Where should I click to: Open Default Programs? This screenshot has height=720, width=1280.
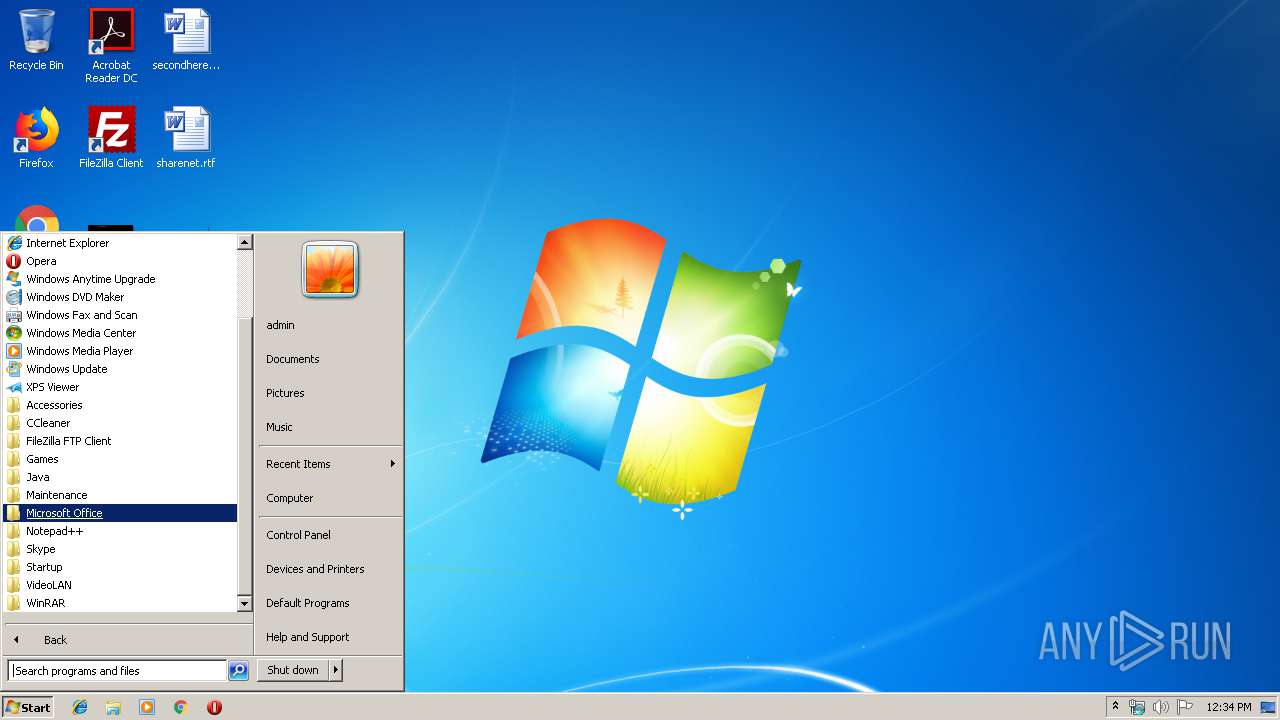point(330,603)
